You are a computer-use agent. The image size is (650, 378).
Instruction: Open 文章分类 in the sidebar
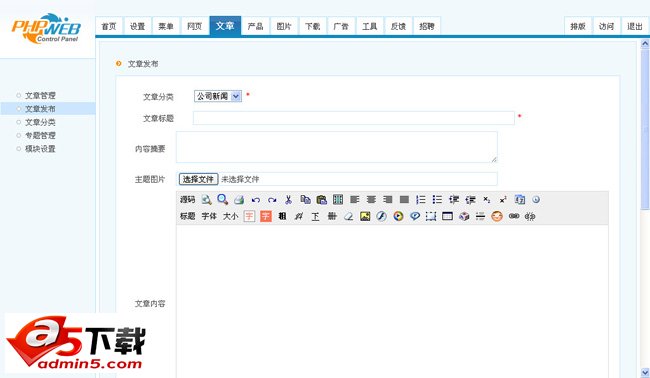(x=40, y=122)
